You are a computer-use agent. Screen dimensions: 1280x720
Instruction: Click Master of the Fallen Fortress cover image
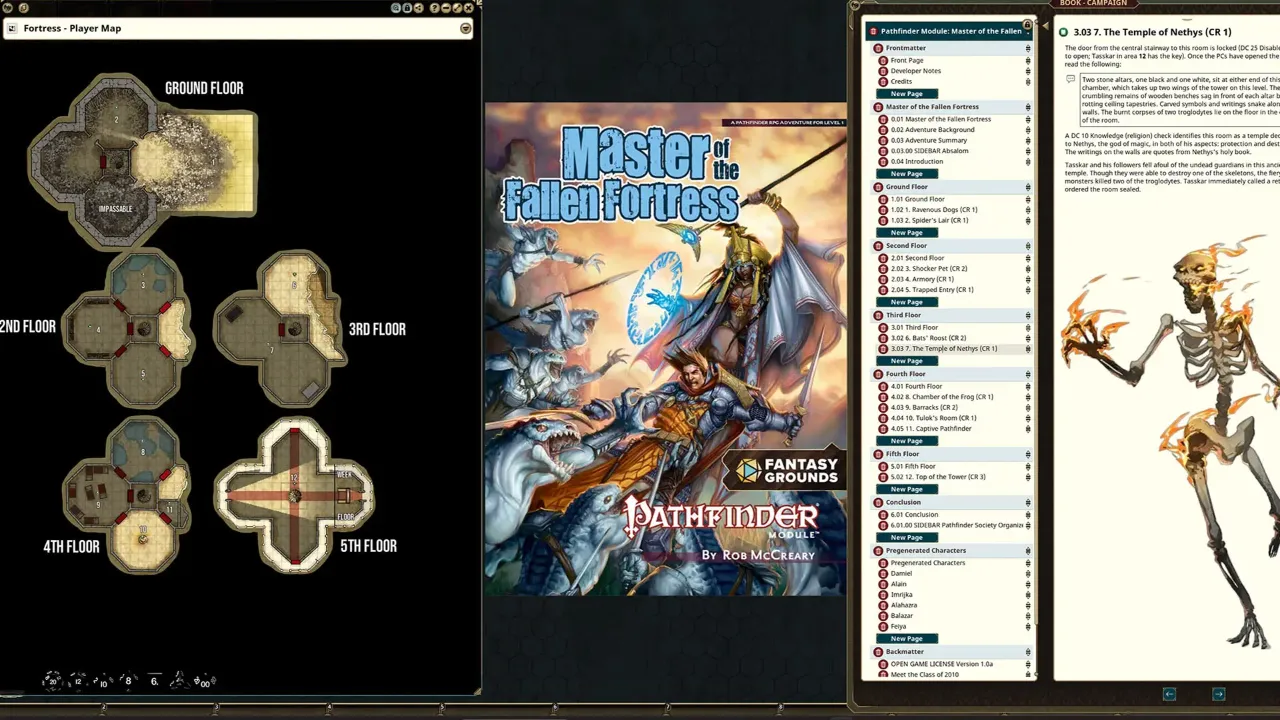pyautogui.click(x=665, y=350)
